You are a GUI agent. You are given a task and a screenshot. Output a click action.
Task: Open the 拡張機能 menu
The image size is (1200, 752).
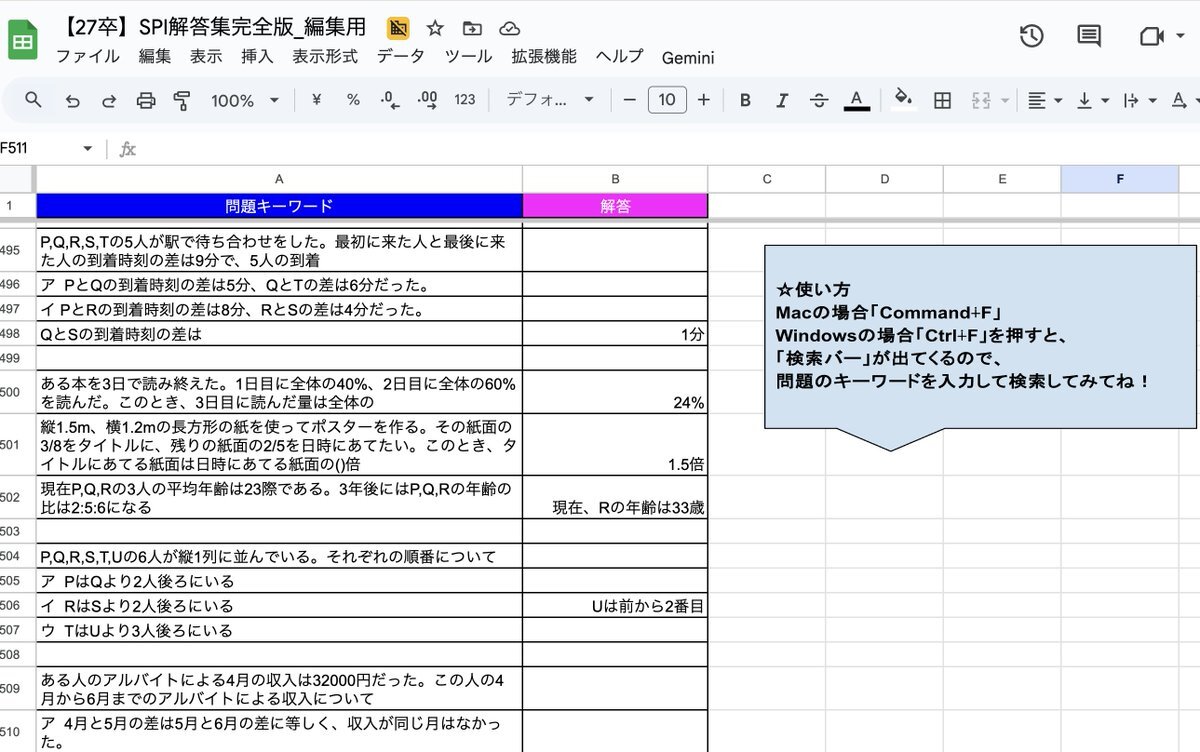coord(543,57)
